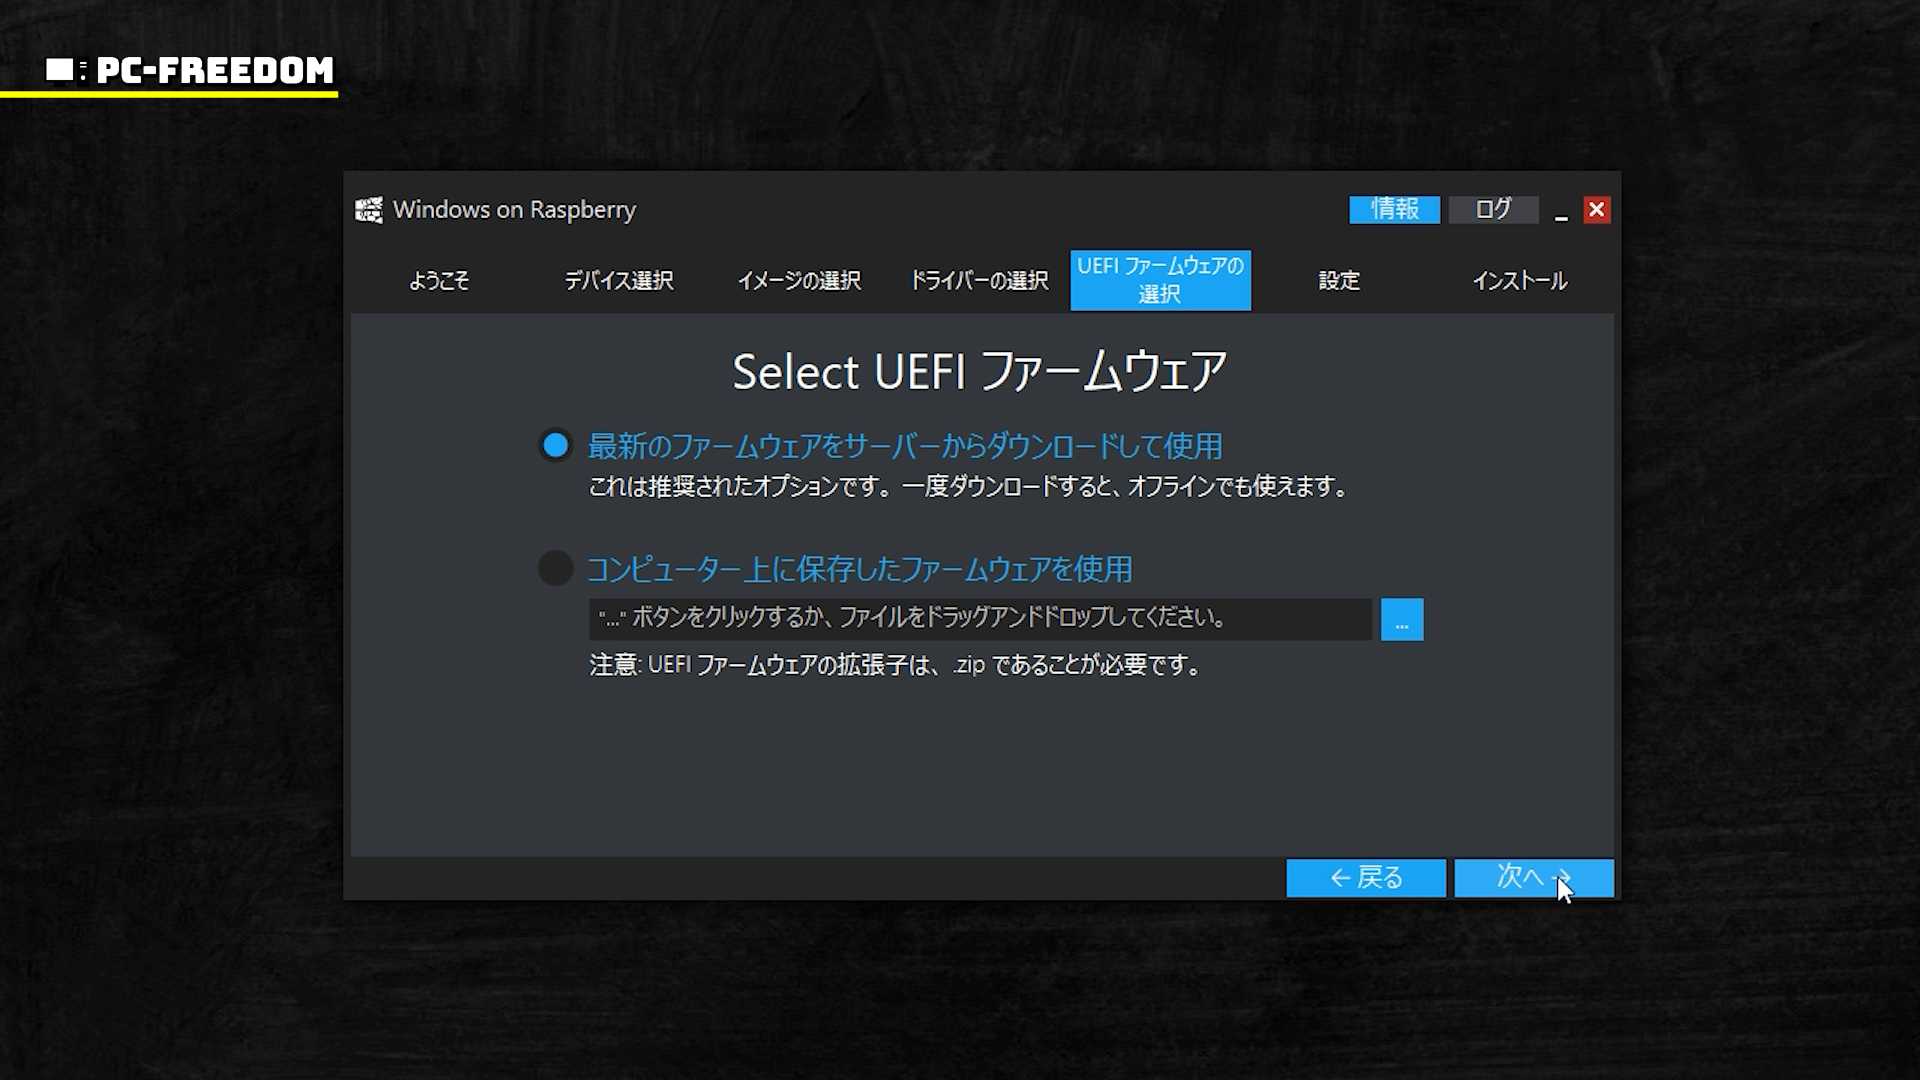Select the UEFI ファームウェアの選択 tab
The image size is (1920, 1080).
1160,280
